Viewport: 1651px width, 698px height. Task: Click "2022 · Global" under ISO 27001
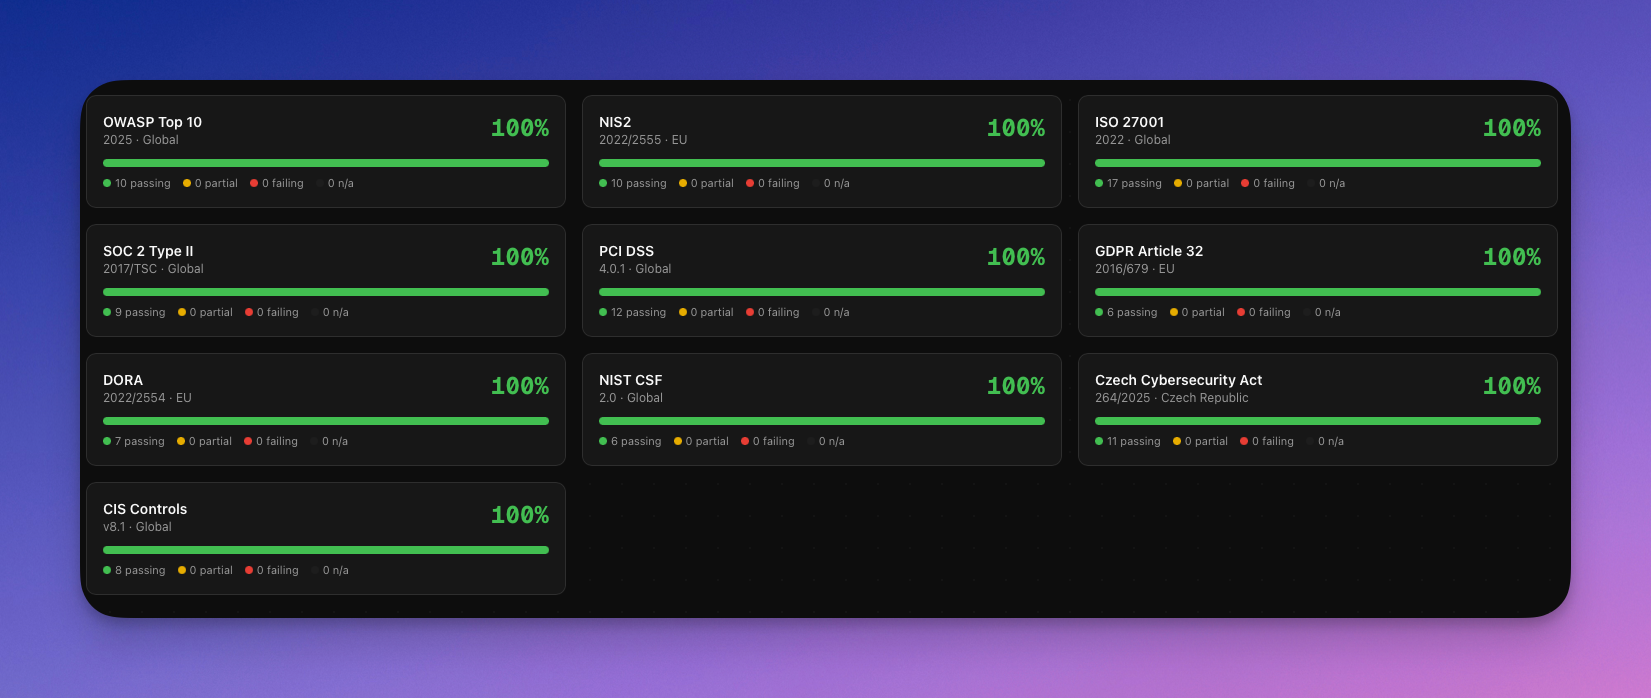[1133, 140]
